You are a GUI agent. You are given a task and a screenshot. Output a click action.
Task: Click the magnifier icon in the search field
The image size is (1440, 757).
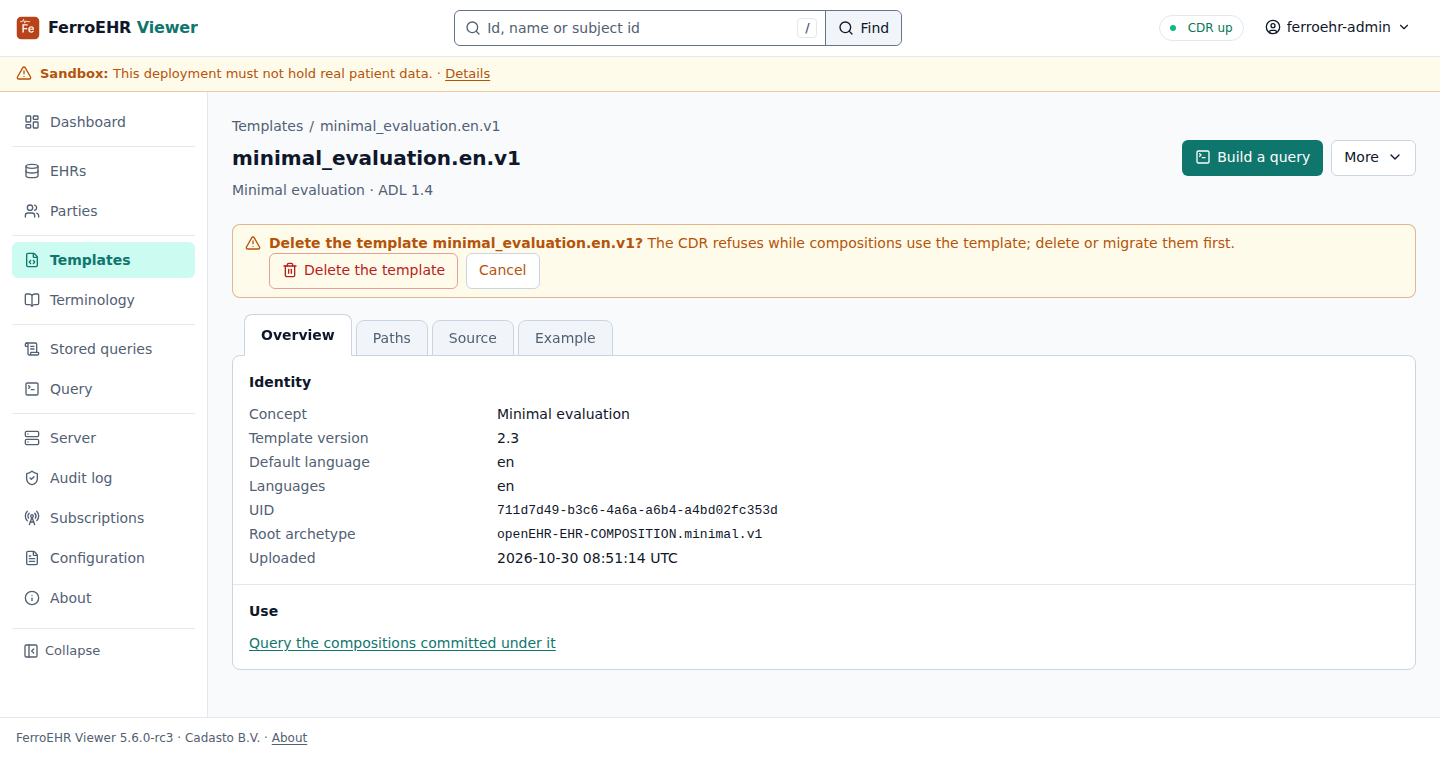coord(474,28)
